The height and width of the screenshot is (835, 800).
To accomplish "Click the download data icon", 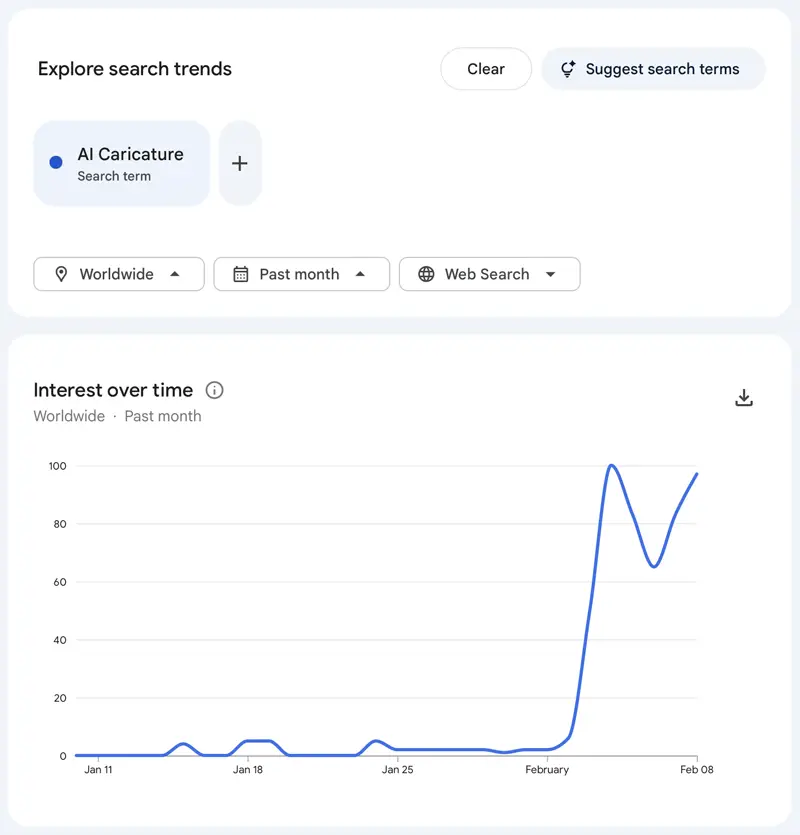I will click(x=744, y=397).
